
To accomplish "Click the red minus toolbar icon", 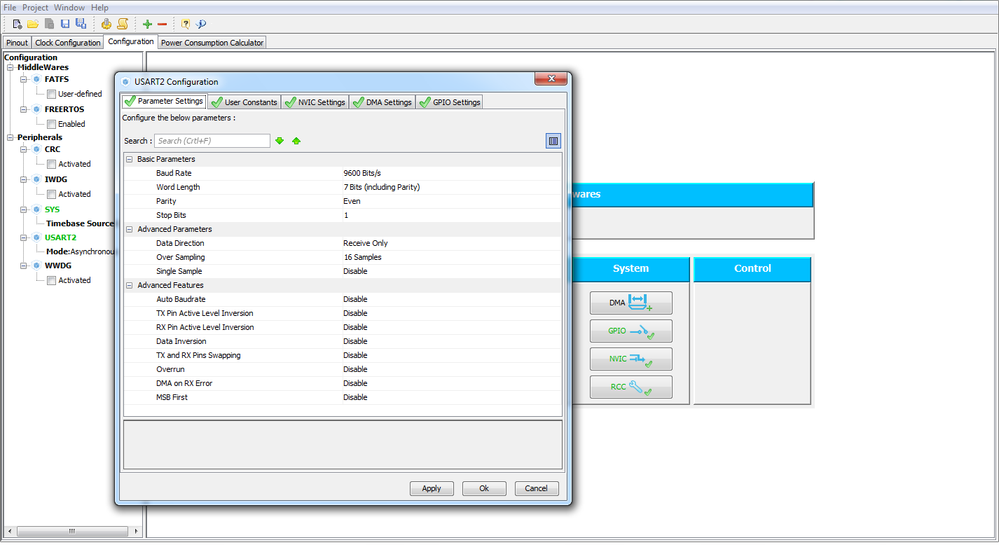I will (x=162, y=24).
